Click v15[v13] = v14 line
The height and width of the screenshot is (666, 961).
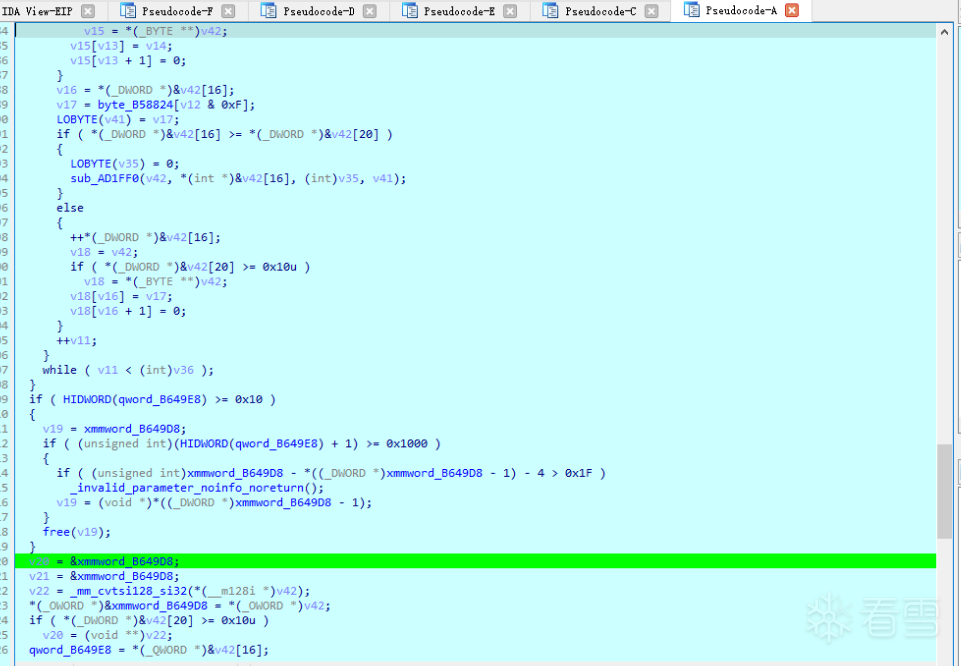[x=121, y=46]
